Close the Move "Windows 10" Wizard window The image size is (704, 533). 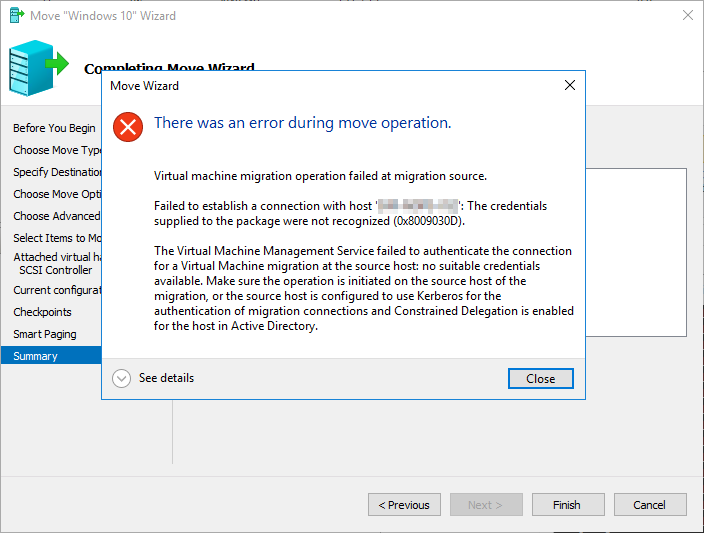pos(687,15)
